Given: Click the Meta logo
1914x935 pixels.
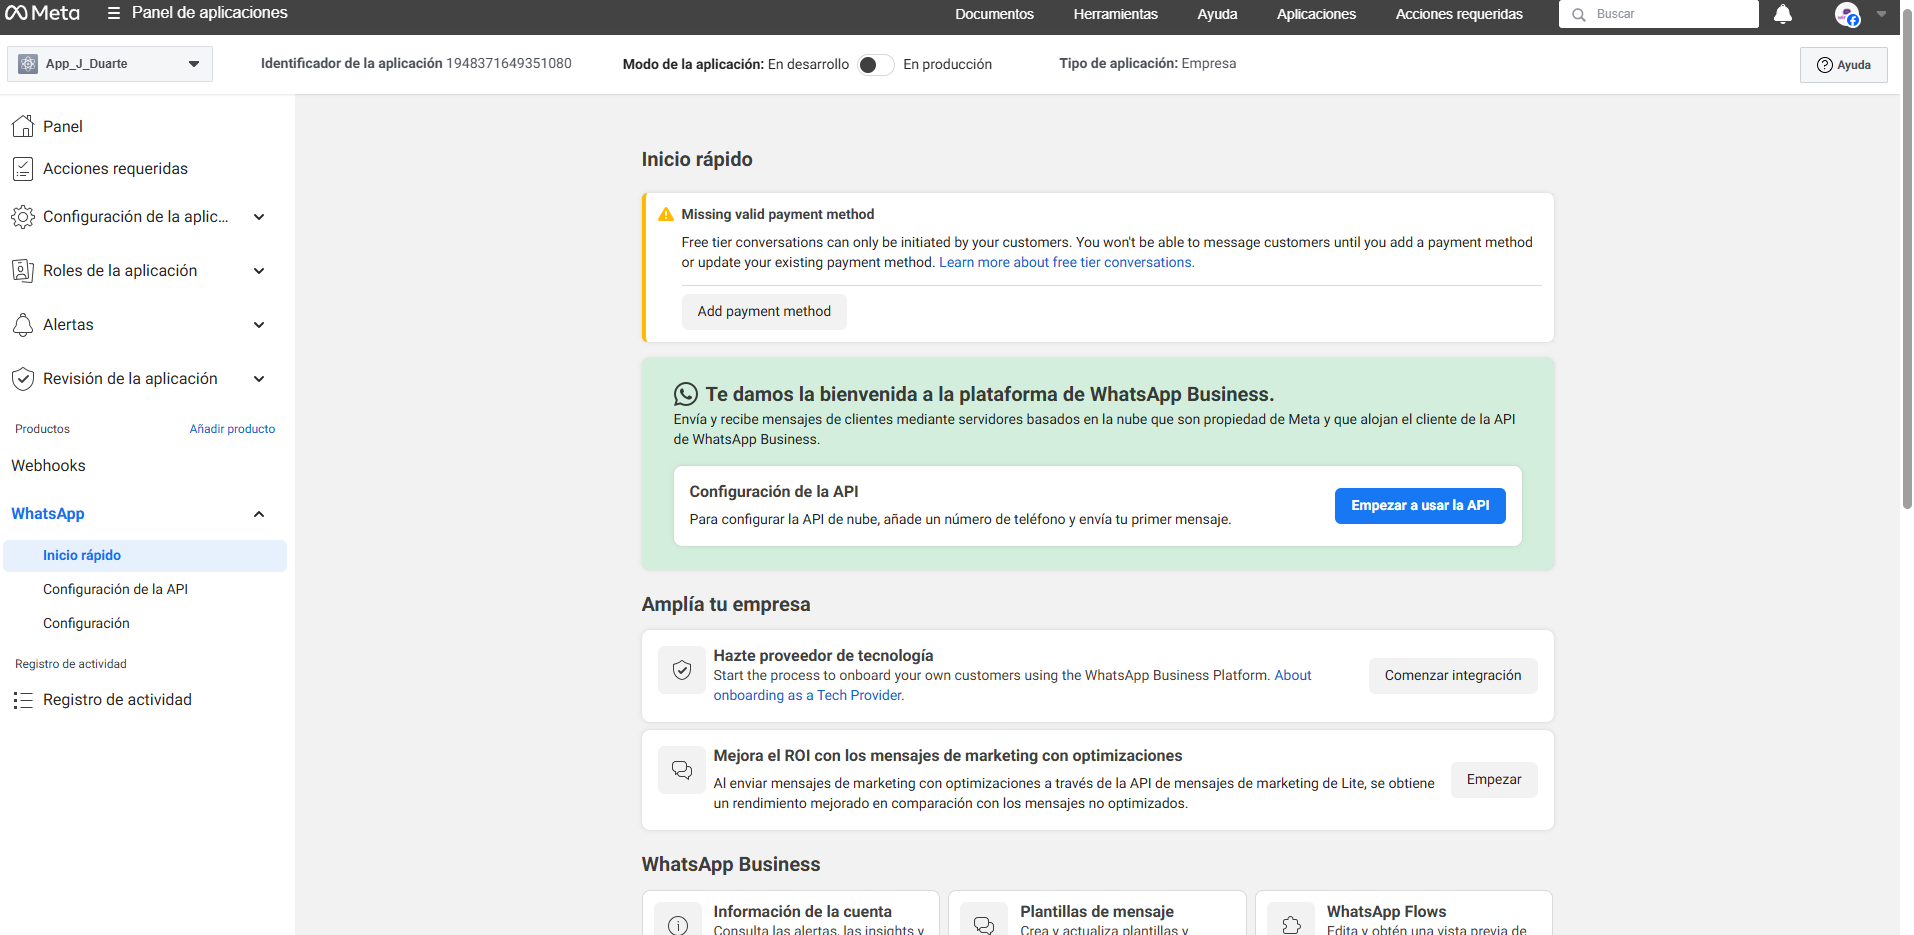Looking at the screenshot, I should tap(43, 13).
